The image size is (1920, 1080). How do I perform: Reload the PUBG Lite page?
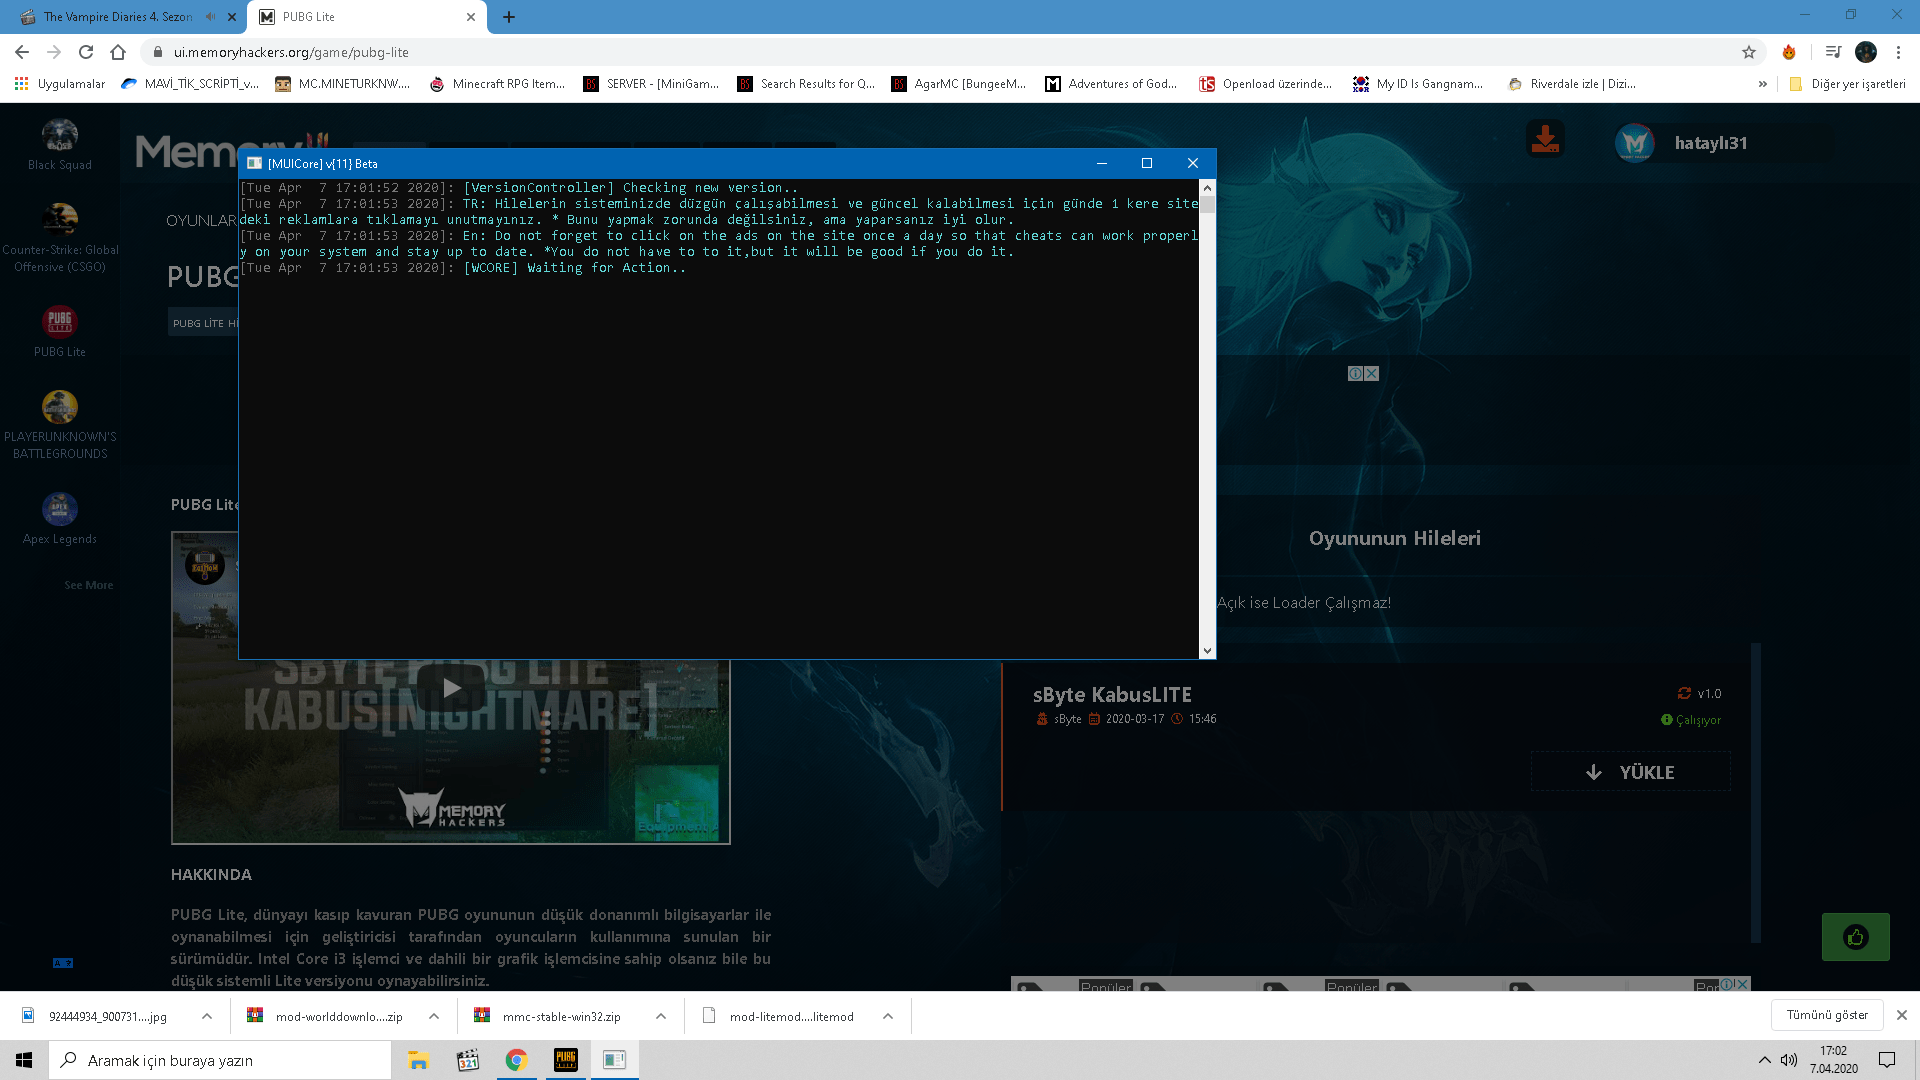(86, 52)
